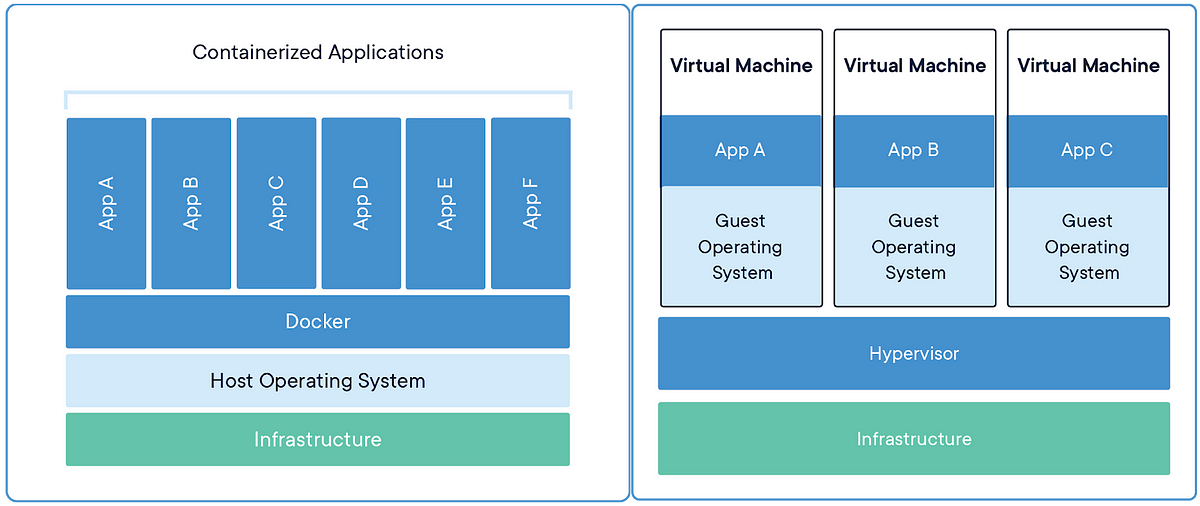Select Infrastructure bar below Hypervisor
1200x506 pixels.
coord(914,439)
